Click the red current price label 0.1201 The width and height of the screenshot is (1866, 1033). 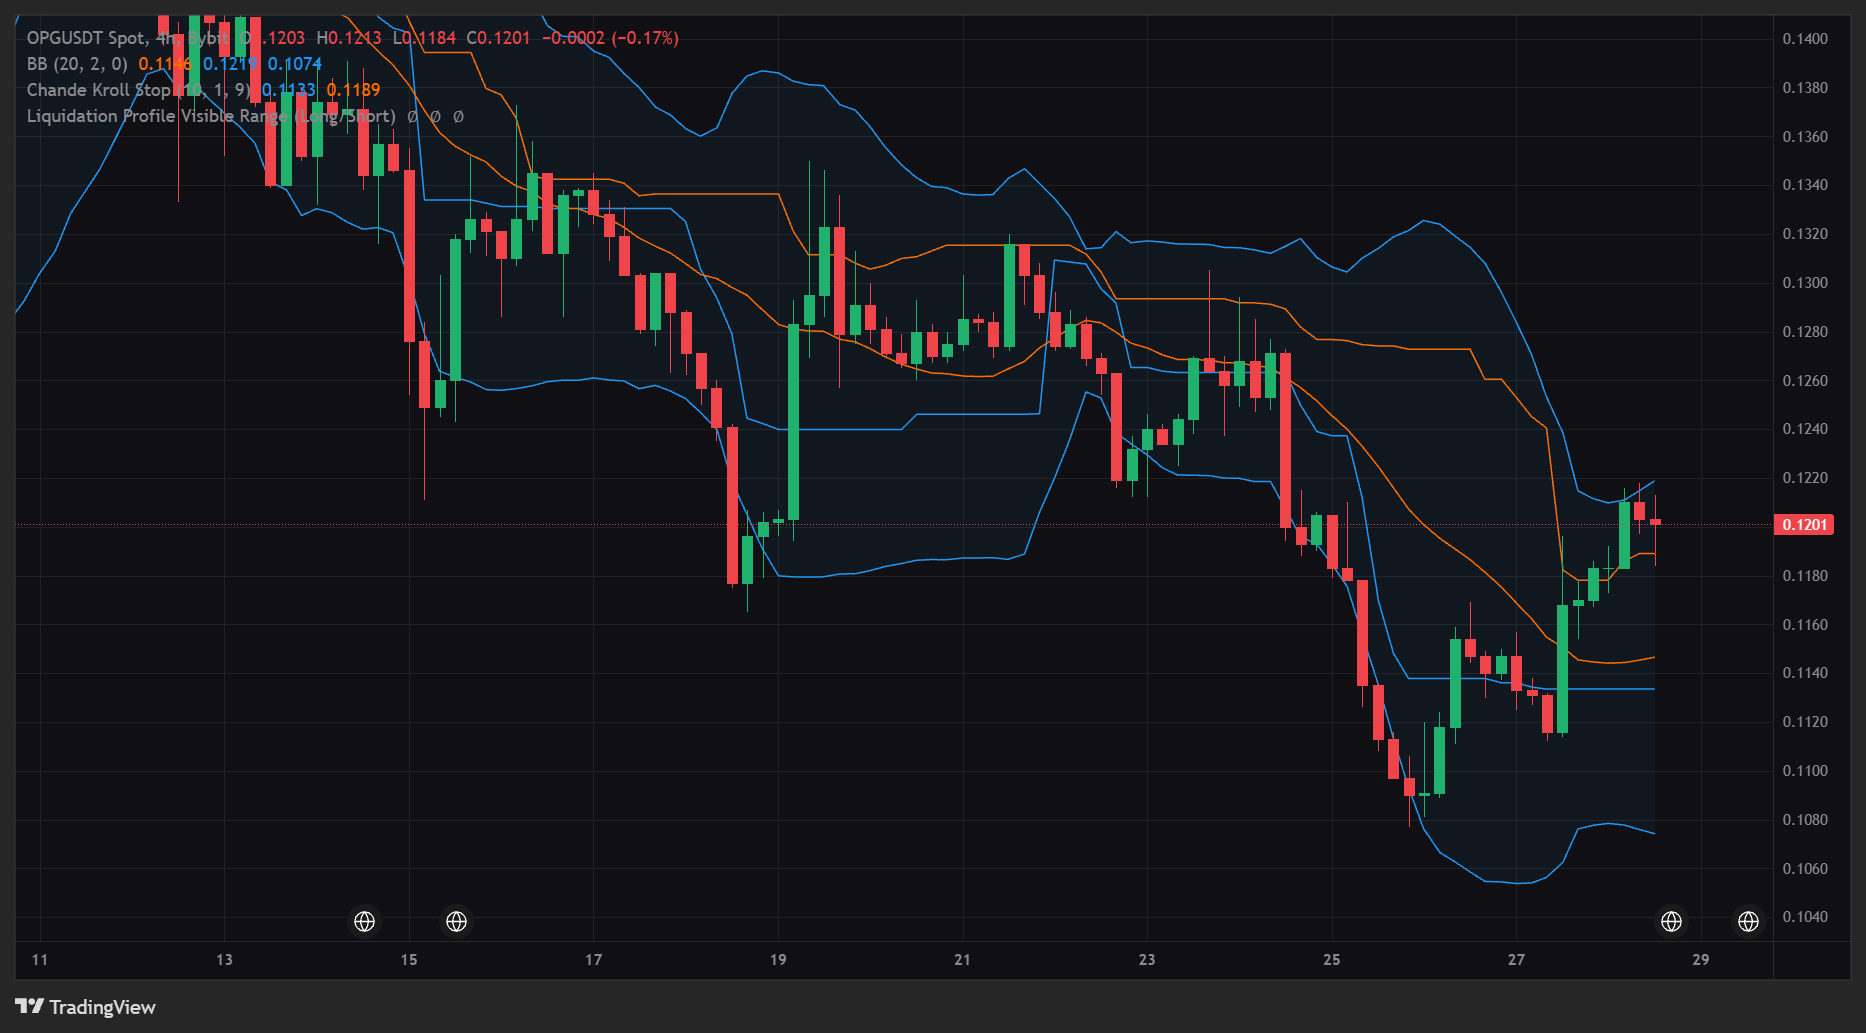[1804, 524]
